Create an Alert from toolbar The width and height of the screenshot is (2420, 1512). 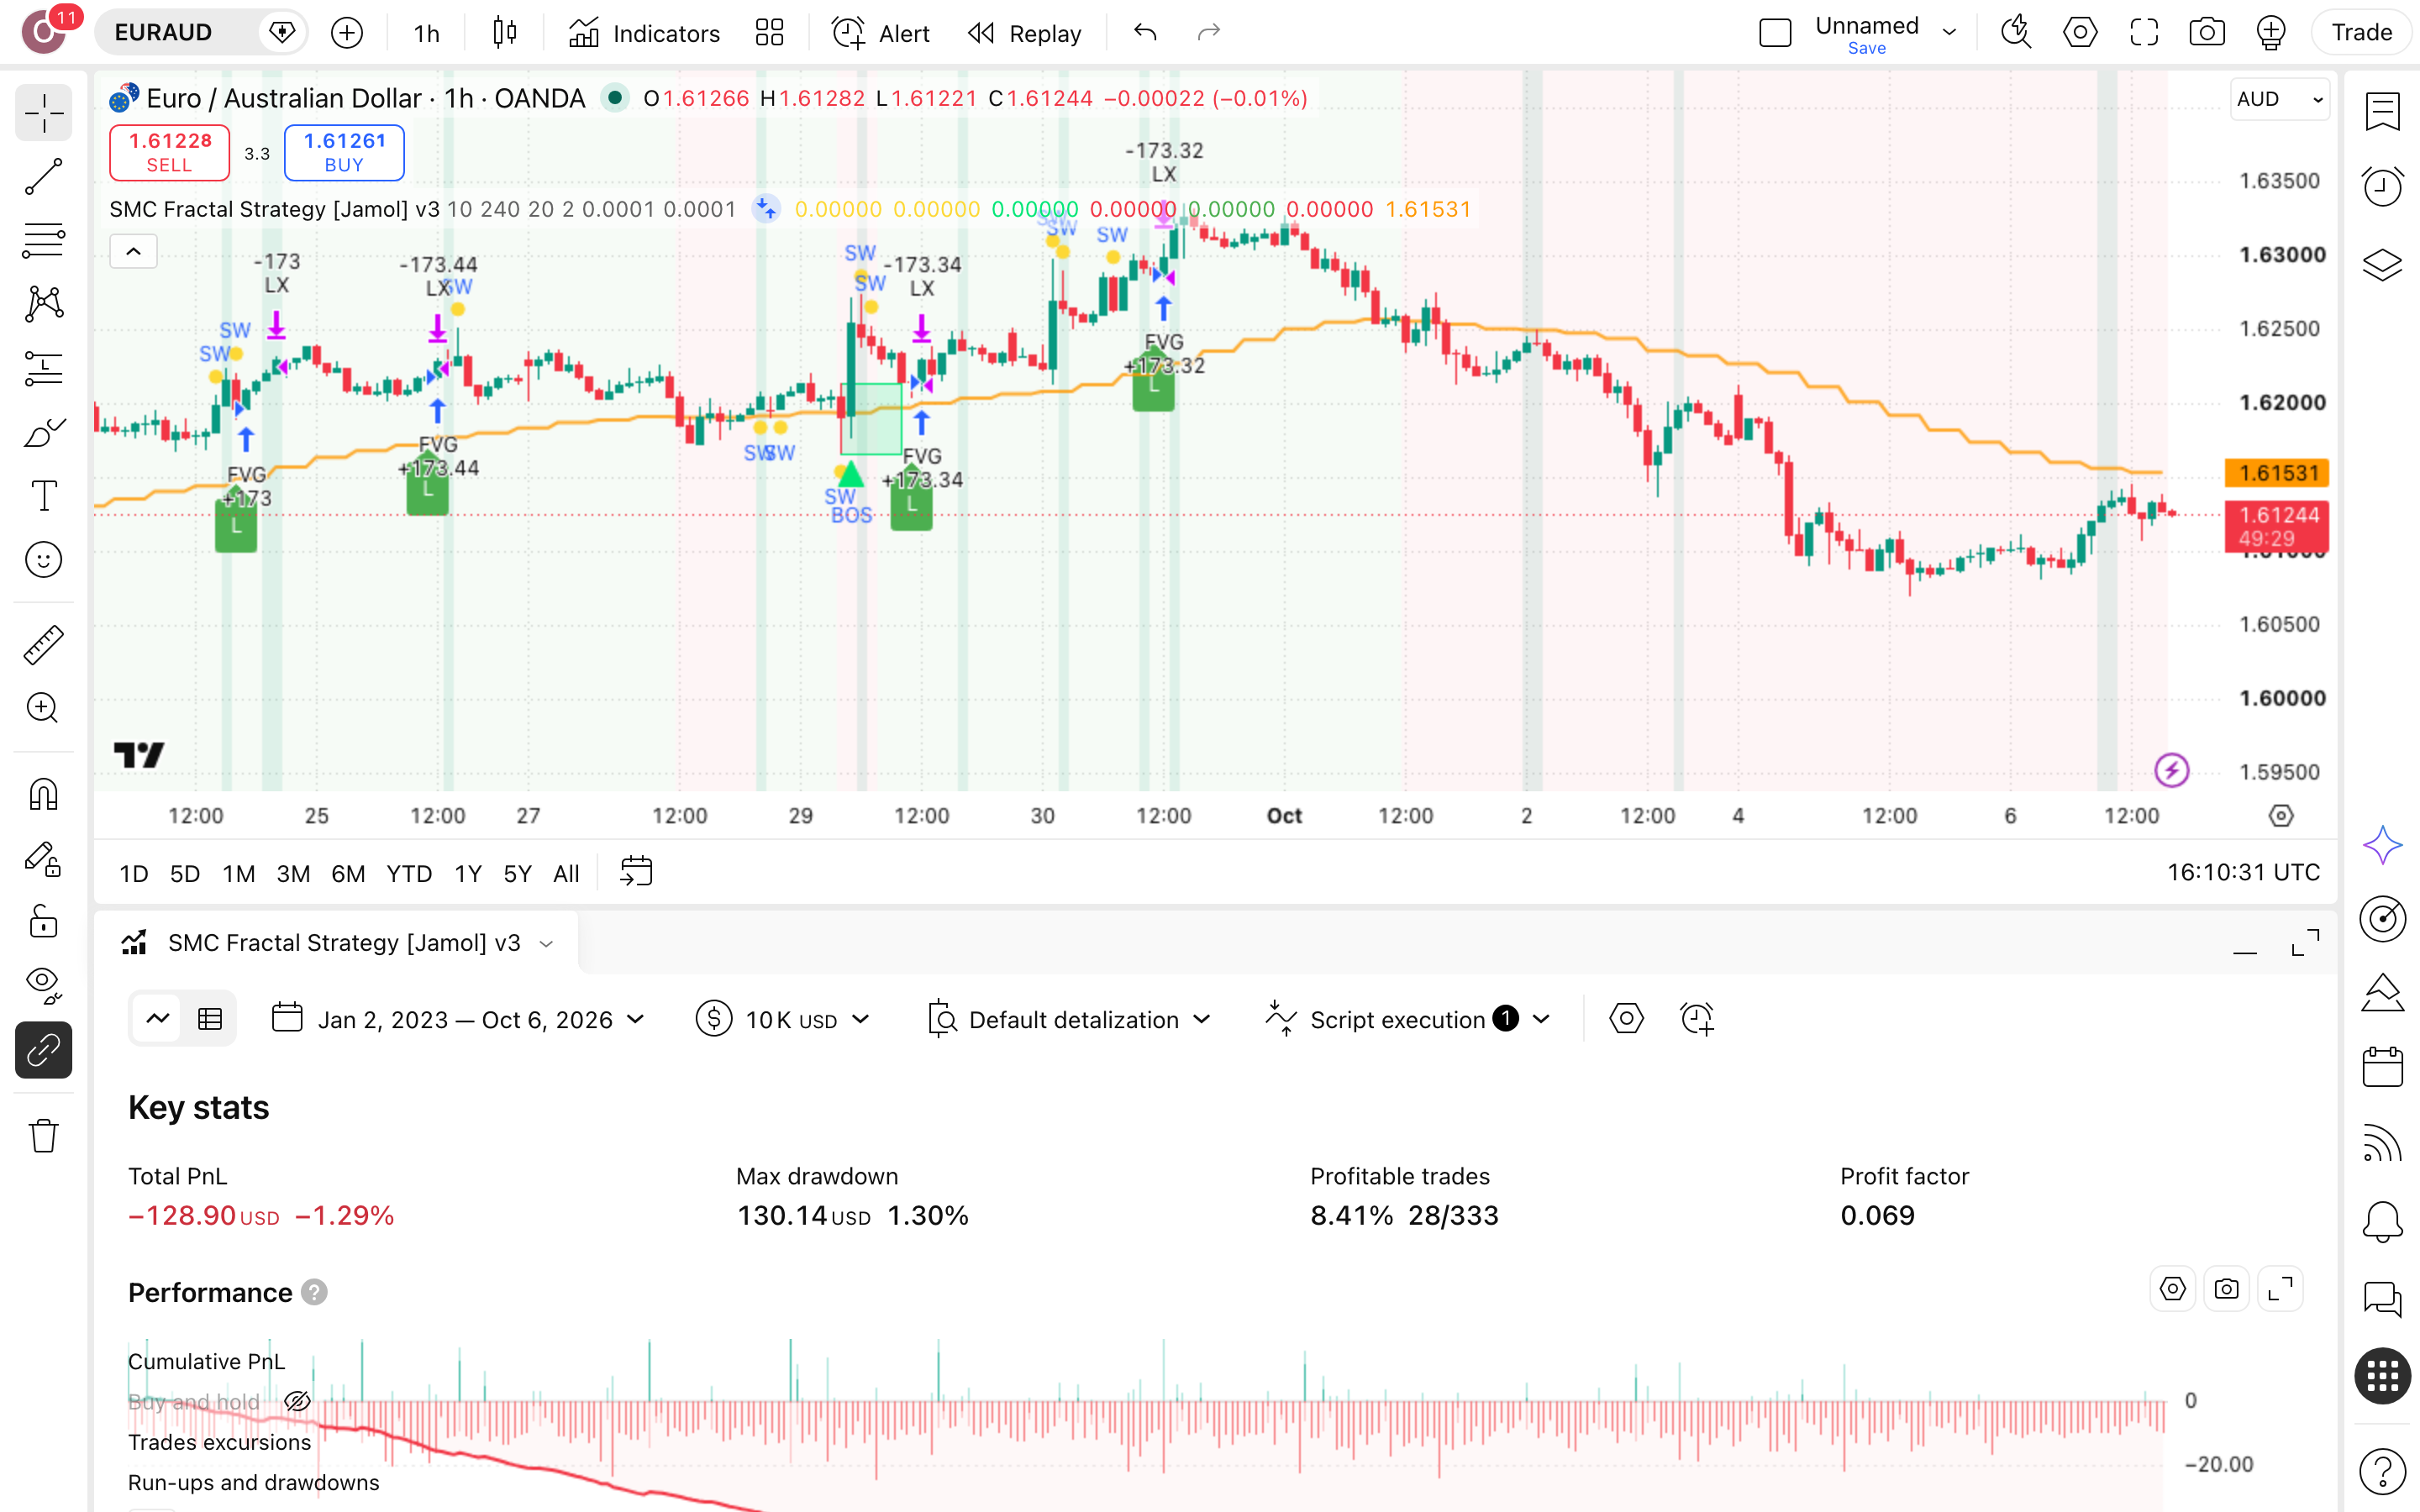[881, 33]
